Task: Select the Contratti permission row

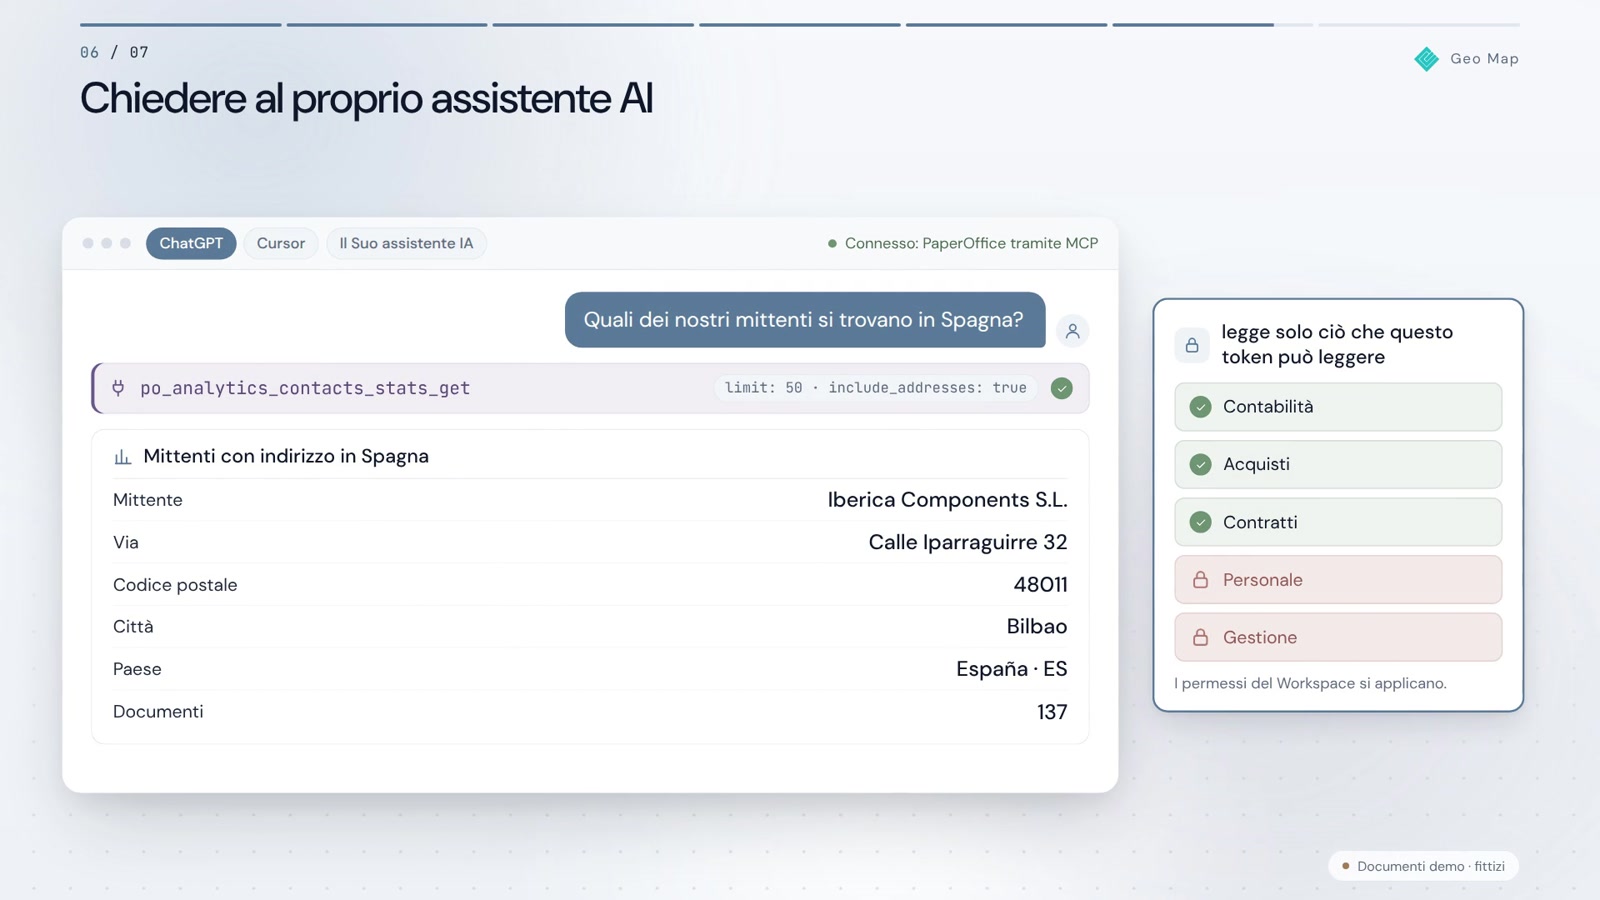Action: 1338,522
